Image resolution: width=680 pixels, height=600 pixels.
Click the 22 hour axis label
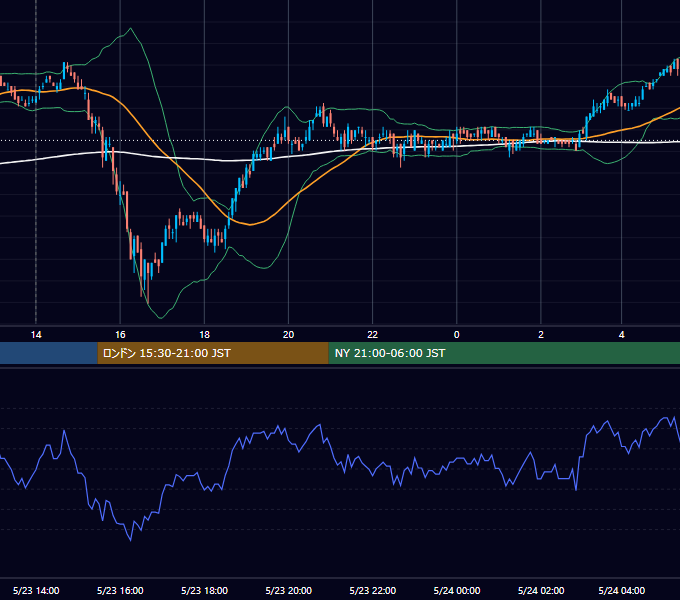click(x=373, y=335)
